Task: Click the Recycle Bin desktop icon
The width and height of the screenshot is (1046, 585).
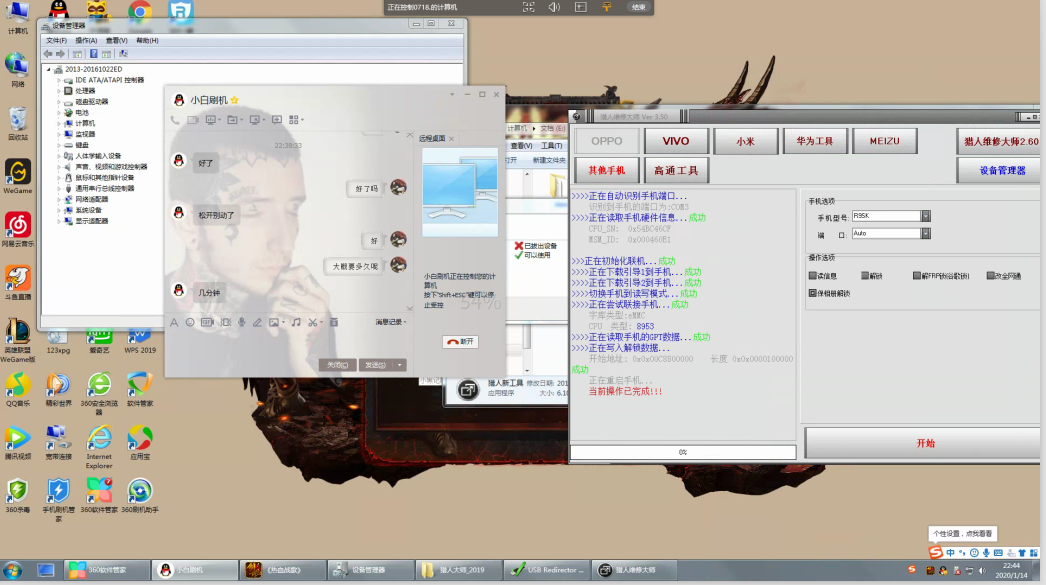Action: coord(17,123)
